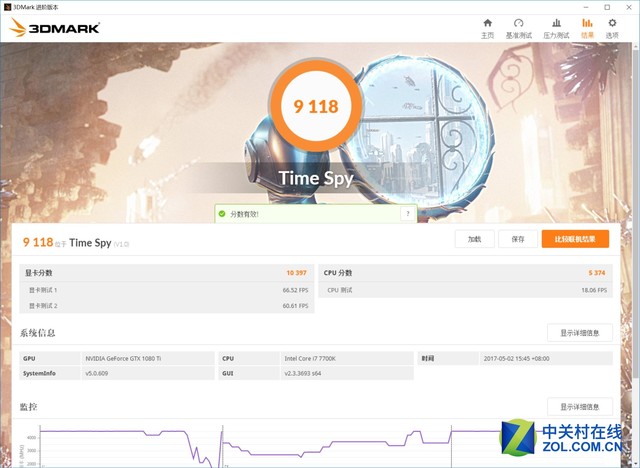
Task: Click the 加载 load button
Action: (474, 239)
